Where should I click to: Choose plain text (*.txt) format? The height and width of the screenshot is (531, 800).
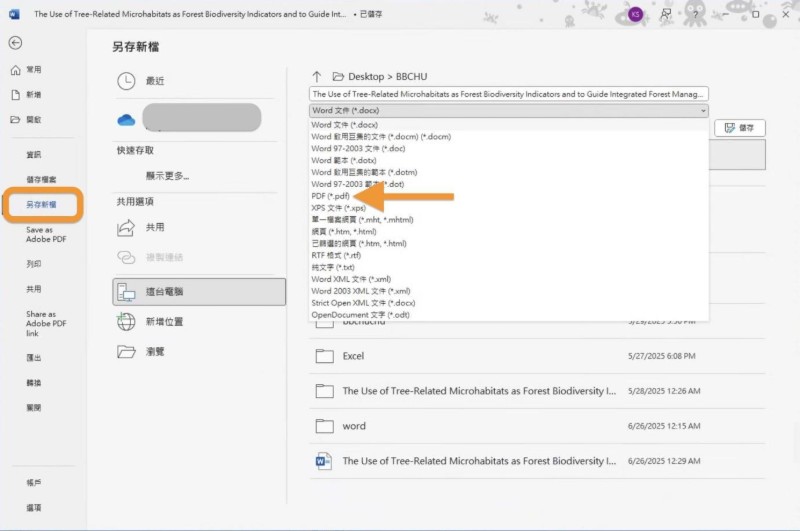click(x=509, y=267)
